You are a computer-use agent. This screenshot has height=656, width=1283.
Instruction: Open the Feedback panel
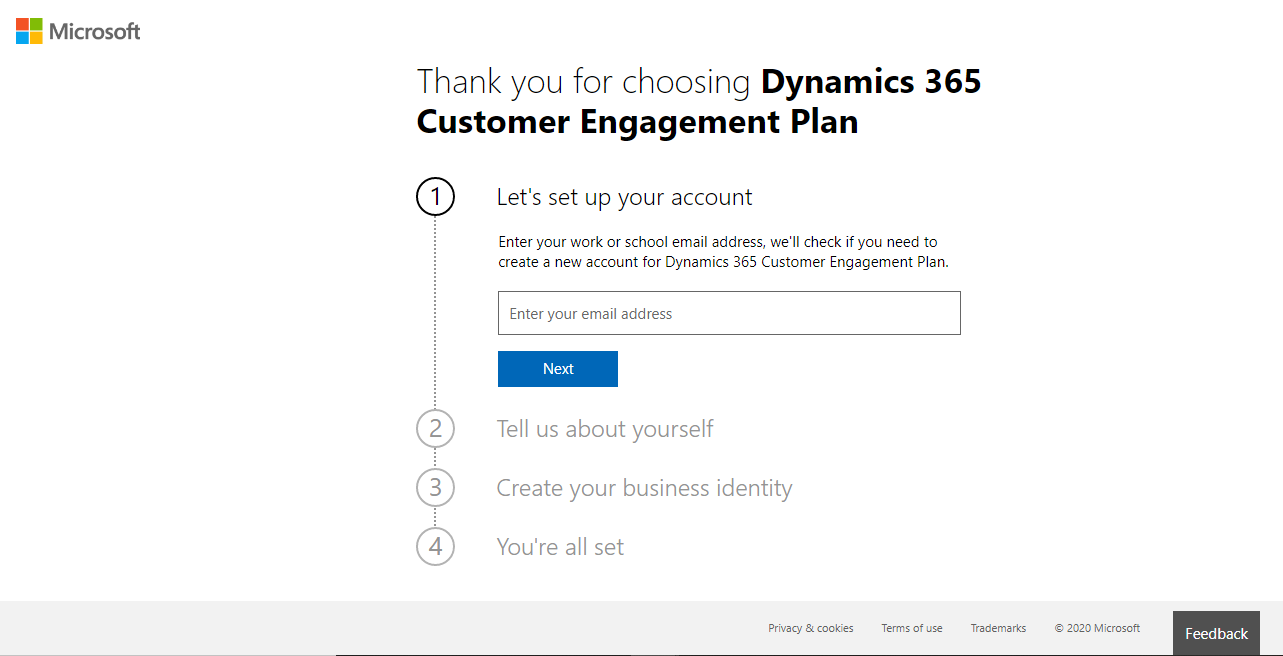tap(1216, 633)
